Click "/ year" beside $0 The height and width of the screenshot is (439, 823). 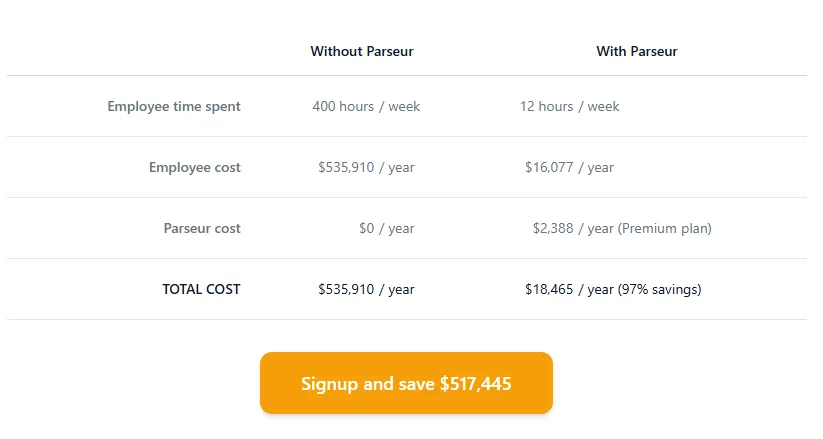coord(397,228)
